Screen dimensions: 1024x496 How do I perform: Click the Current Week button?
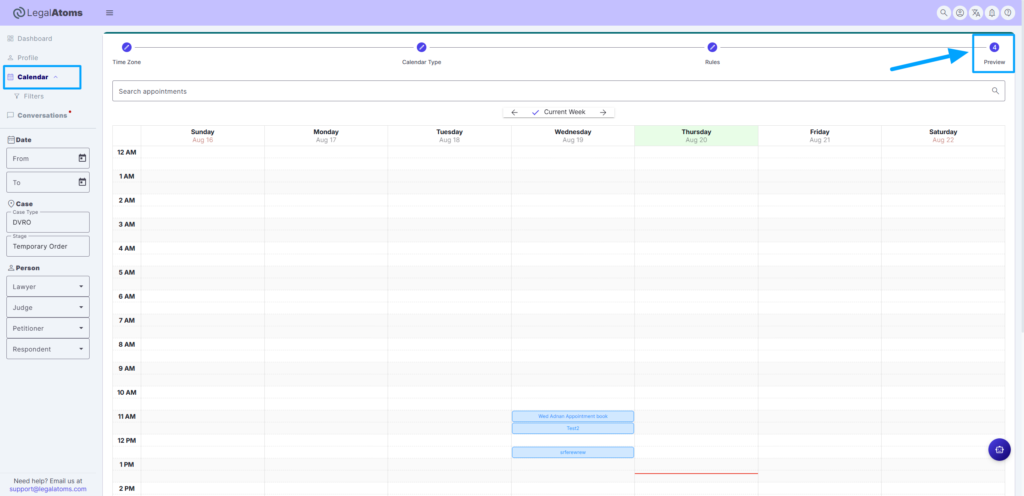click(558, 112)
